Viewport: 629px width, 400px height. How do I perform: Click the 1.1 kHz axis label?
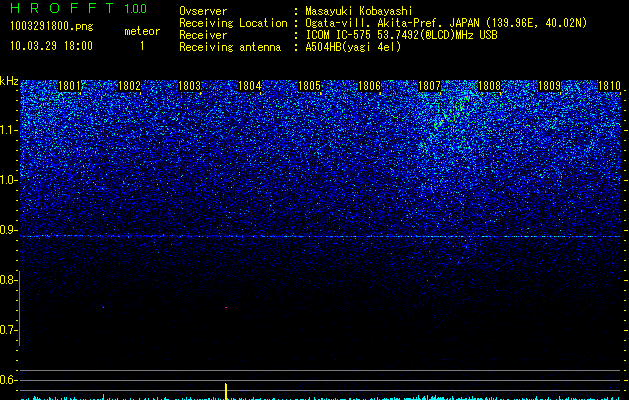tap(8, 130)
